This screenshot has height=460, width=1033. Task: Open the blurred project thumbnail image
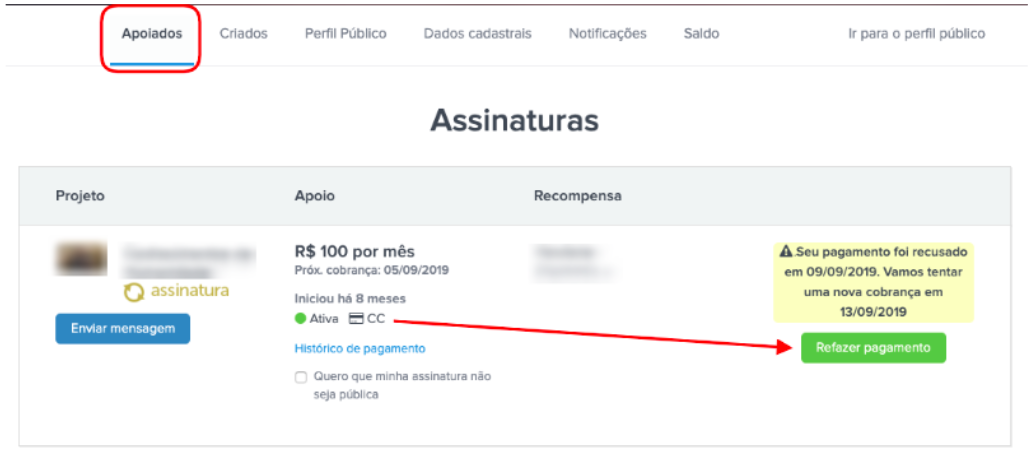tap(81, 258)
